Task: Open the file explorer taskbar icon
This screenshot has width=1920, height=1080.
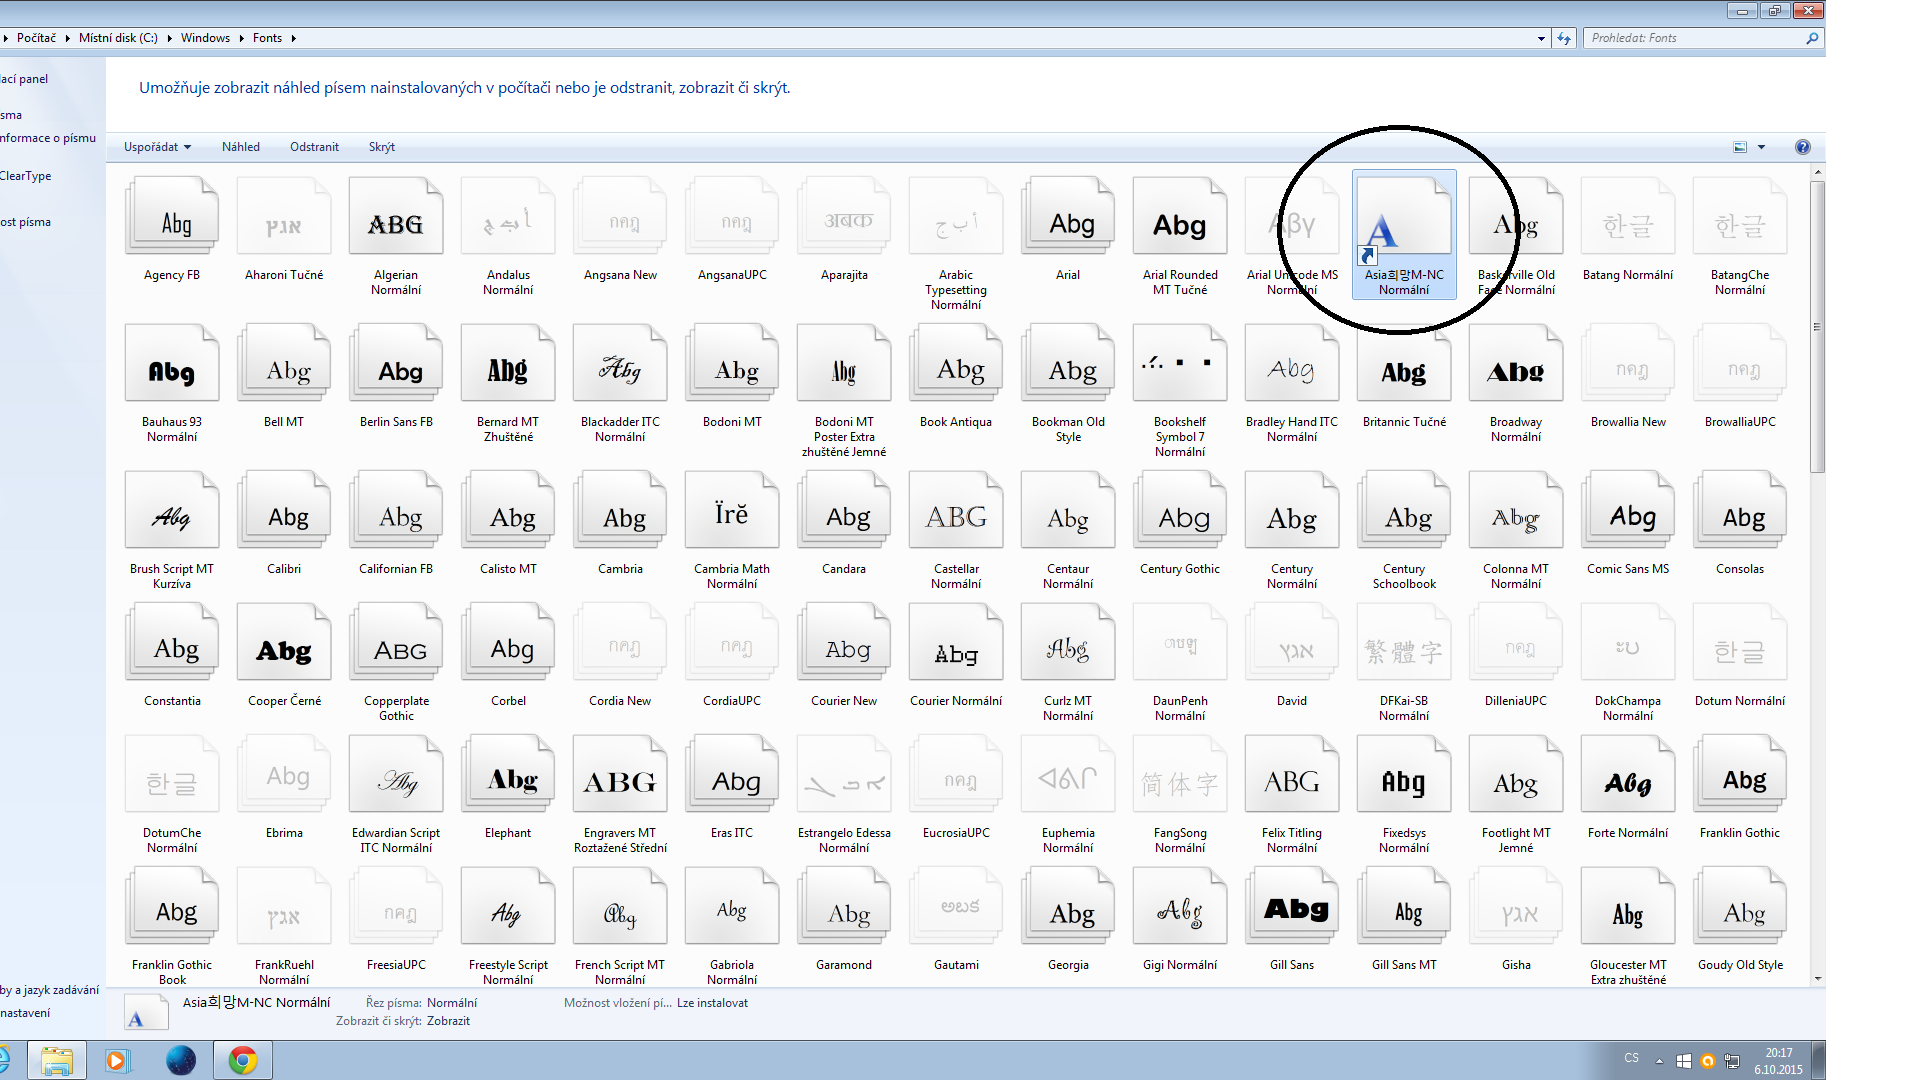Action: (57, 1060)
